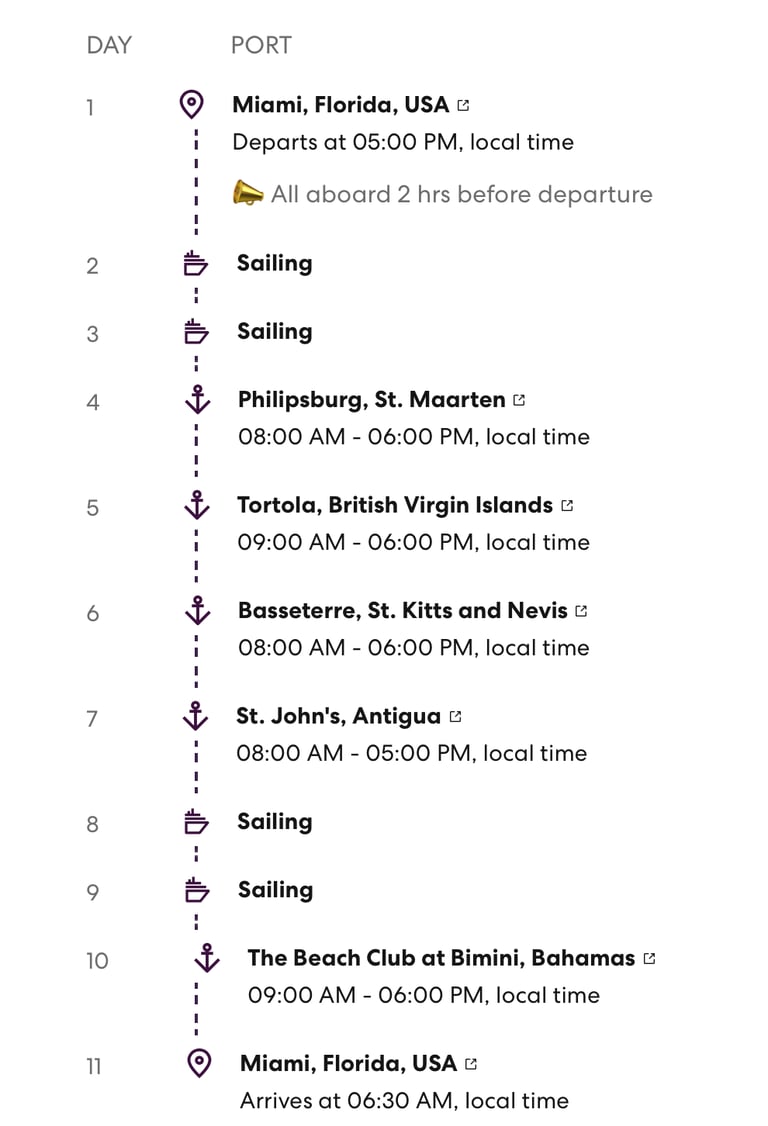768x1126 pixels.
Task: Click the location pin for Day 11 Miami arrival
Action: 199,1063
